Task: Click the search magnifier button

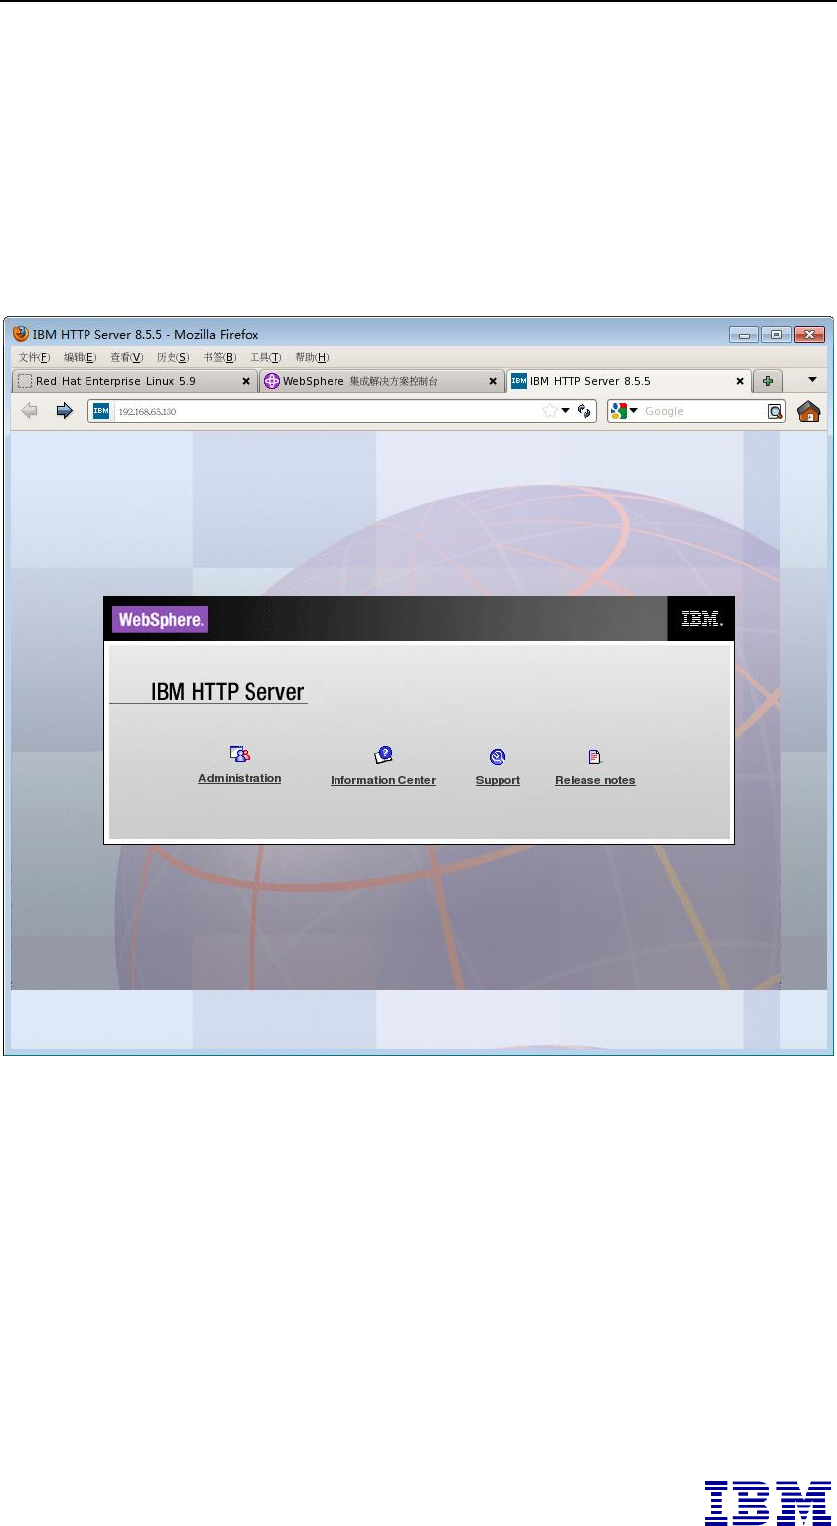Action: coord(775,411)
